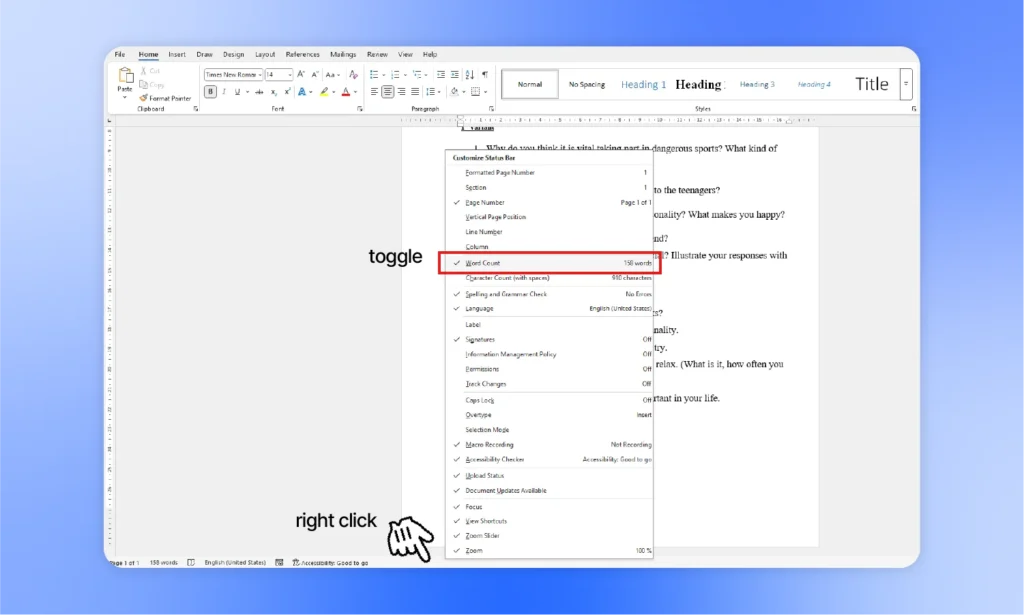The height and width of the screenshot is (615, 1024).
Task: Click the proofing book icon in status bar
Action: [191, 562]
